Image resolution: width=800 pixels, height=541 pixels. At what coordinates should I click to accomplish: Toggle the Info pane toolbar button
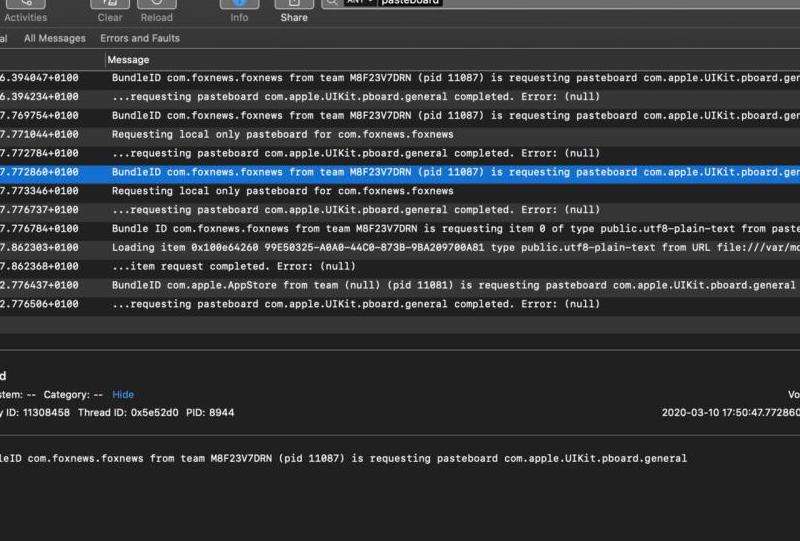239,10
